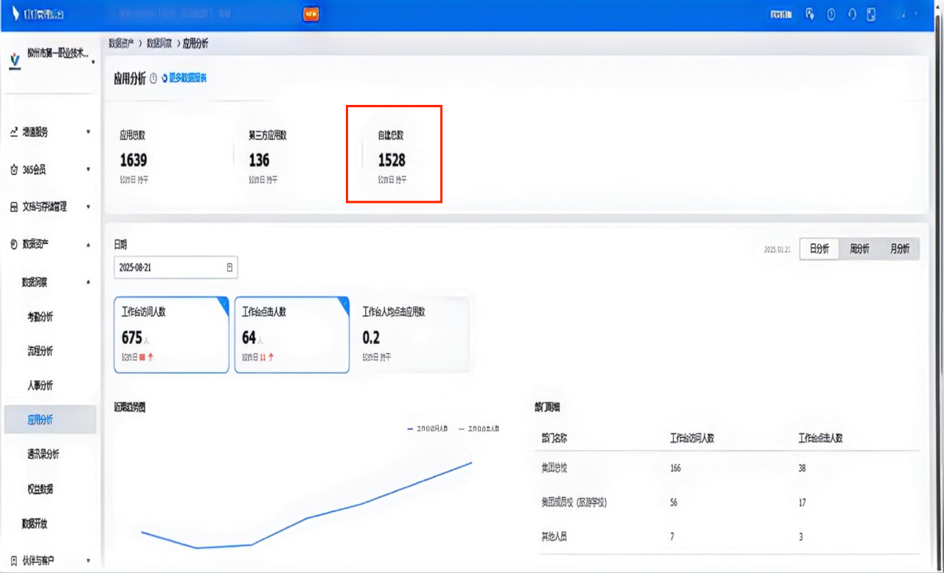Click the info icon next to 应用分析 title
Viewport: 944px width, 573px height.
coord(154,78)
